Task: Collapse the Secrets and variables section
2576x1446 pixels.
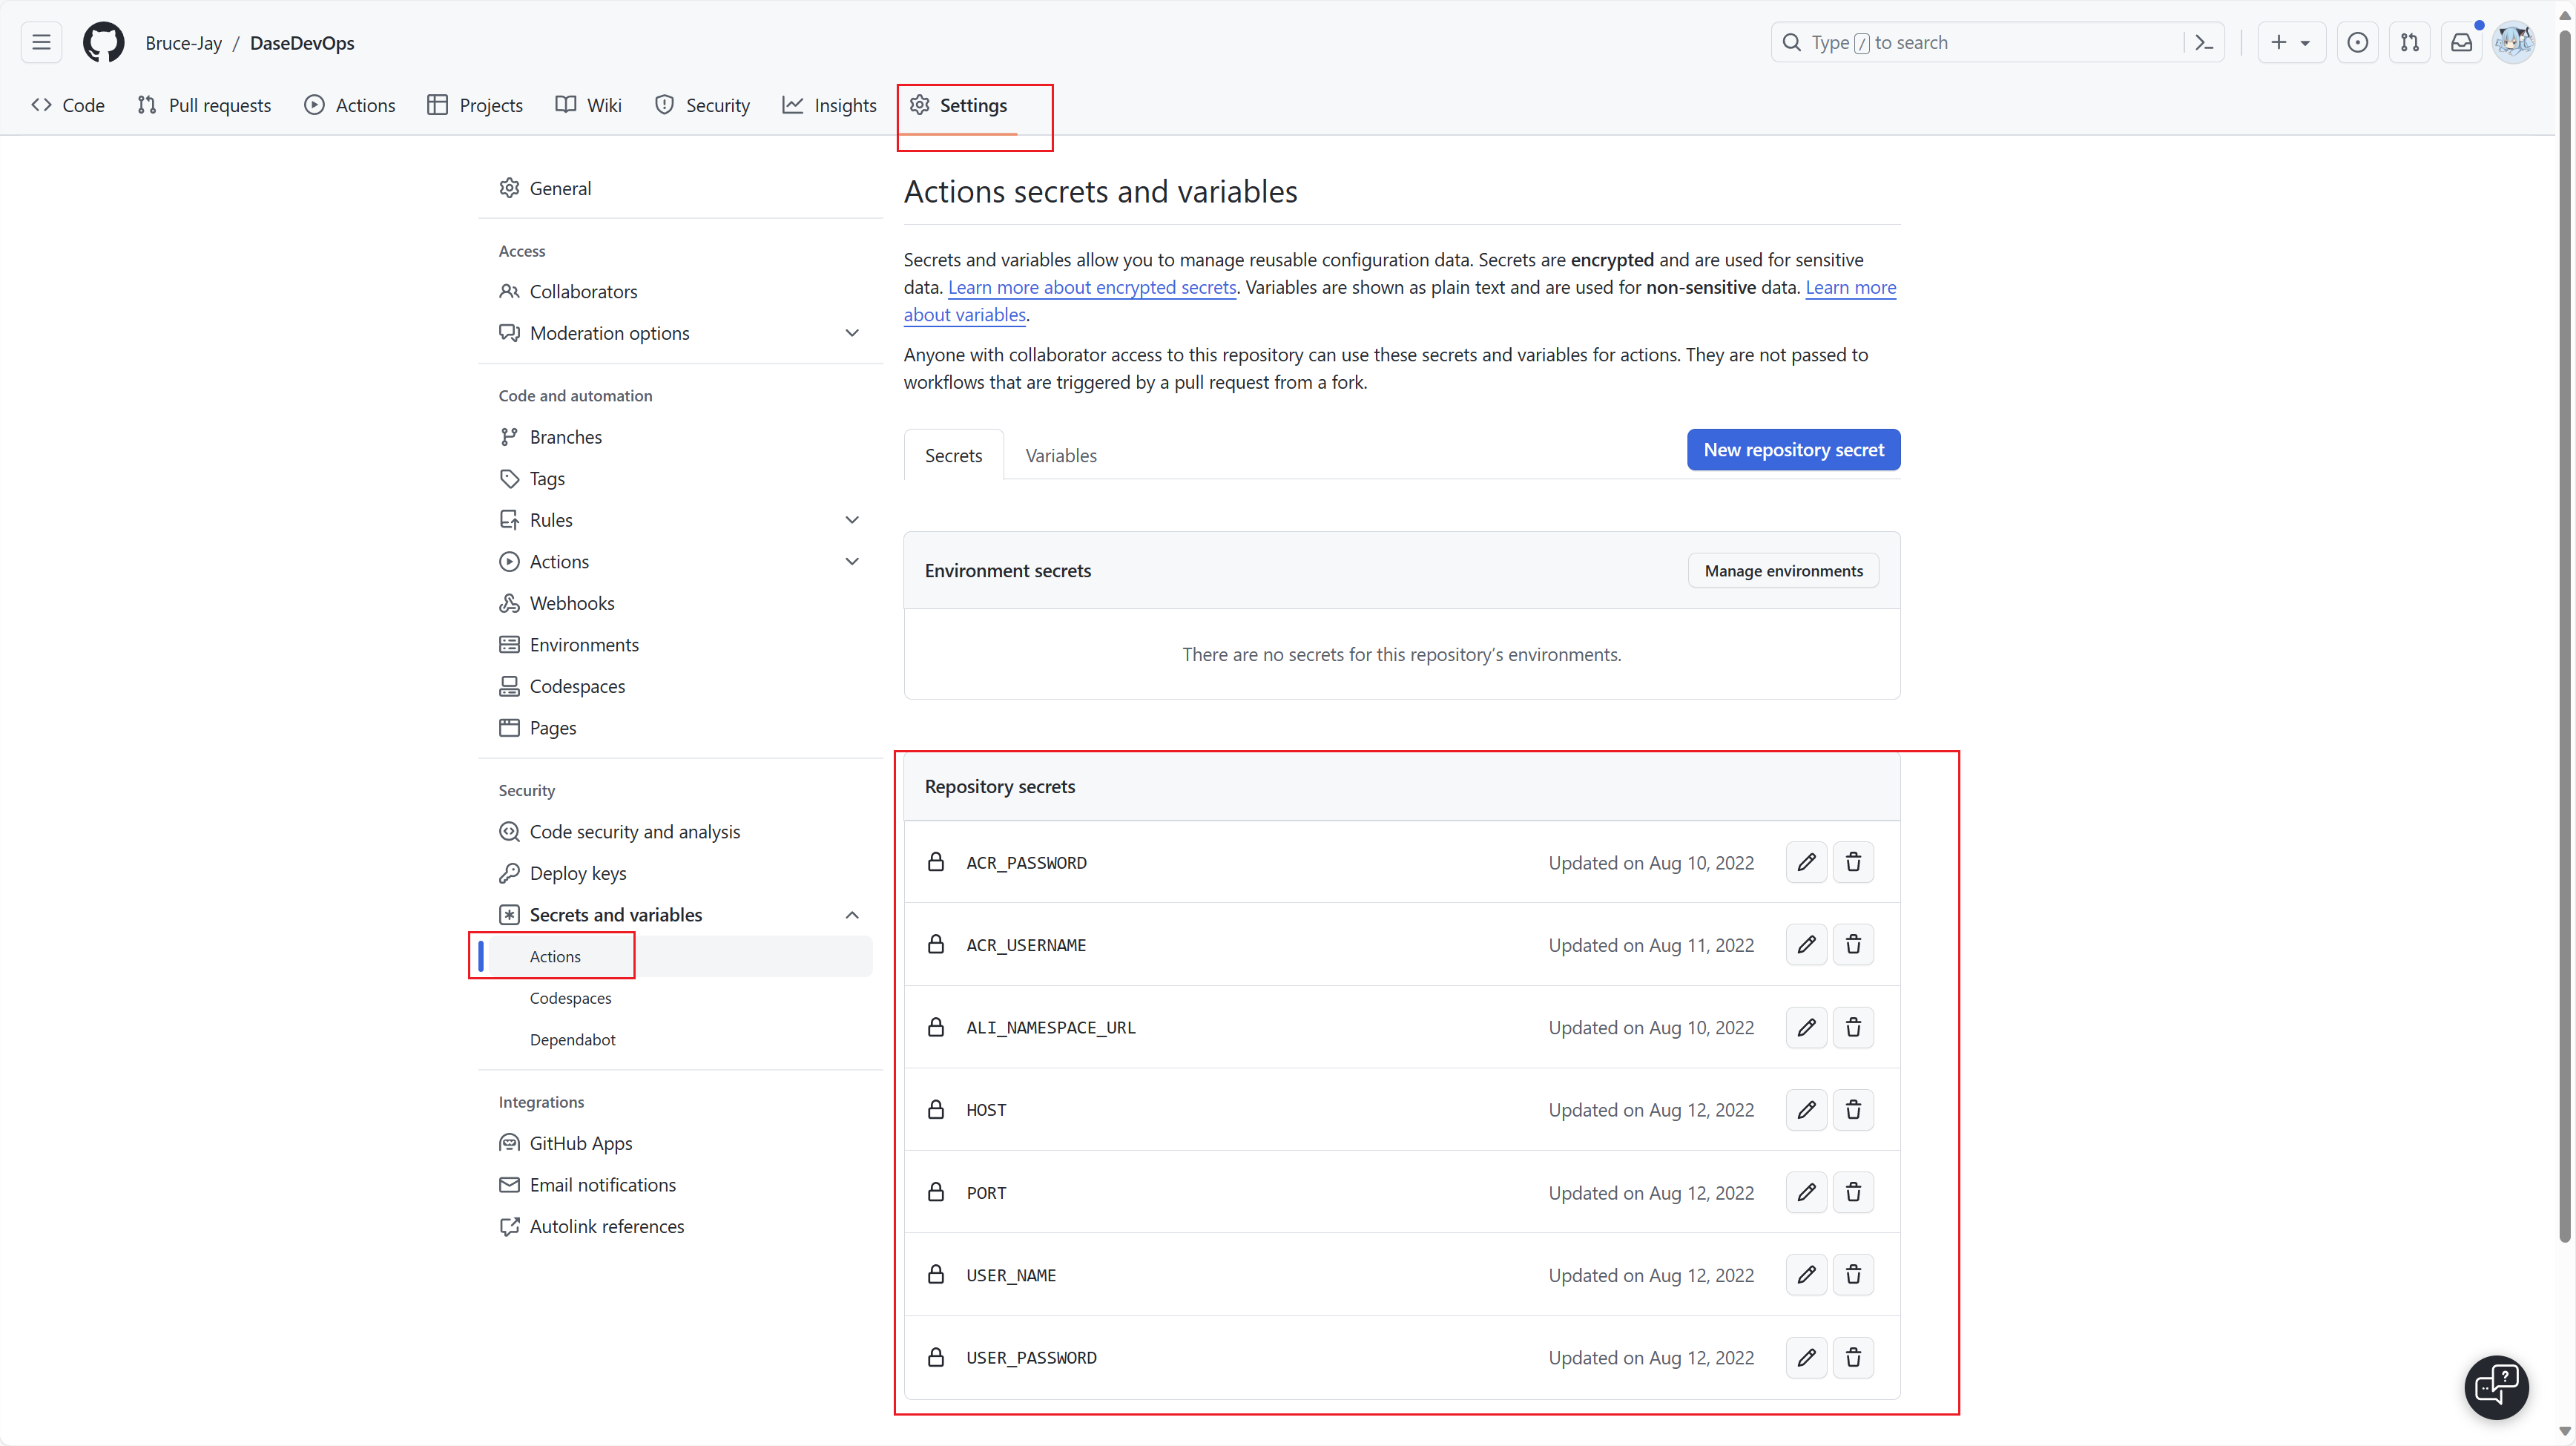Action: 851,915
